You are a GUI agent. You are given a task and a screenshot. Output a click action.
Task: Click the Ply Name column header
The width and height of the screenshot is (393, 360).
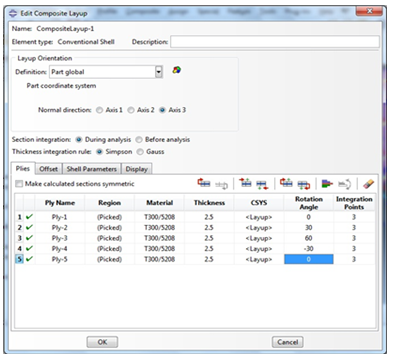click(60, 203)
